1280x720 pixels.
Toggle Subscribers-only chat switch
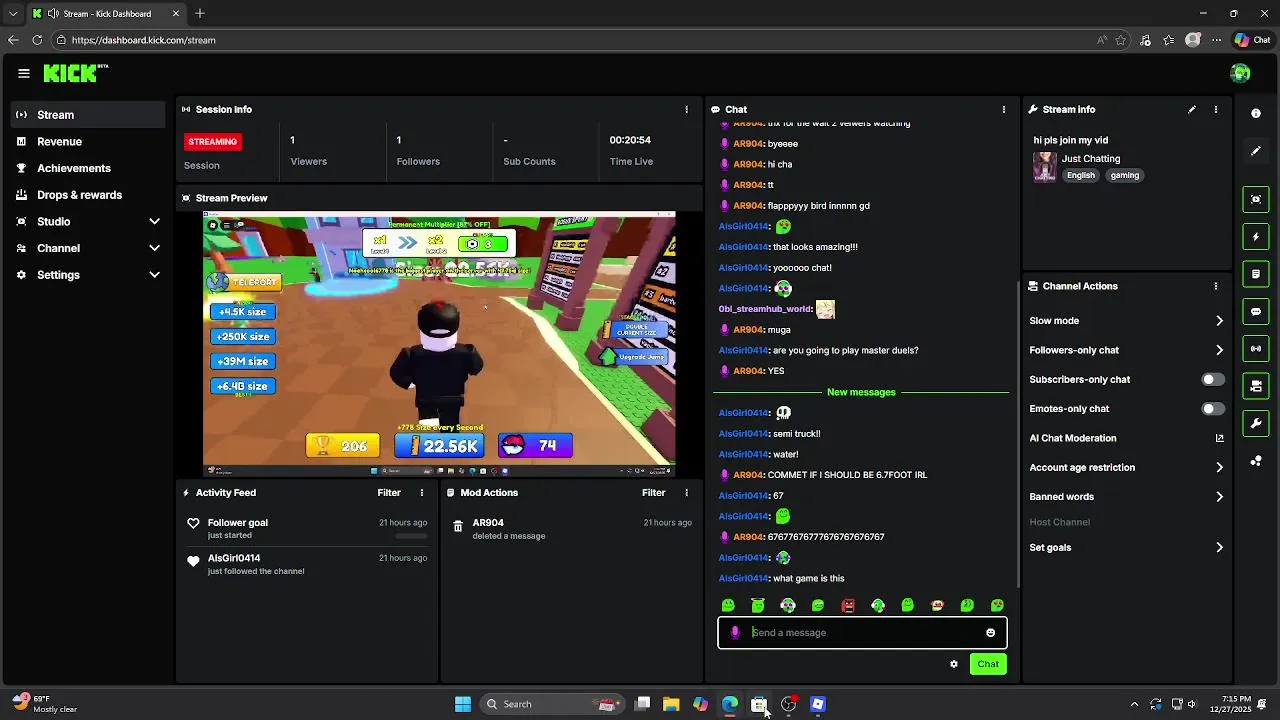click(1212, 379)
